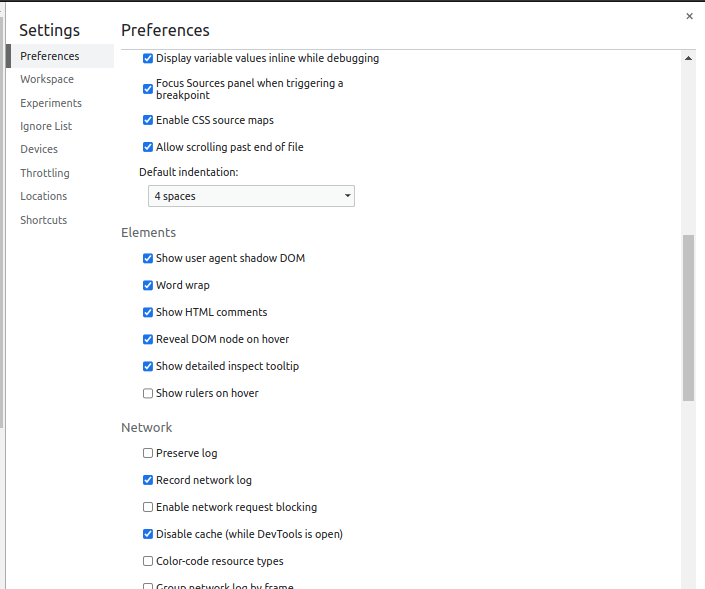Viewport: 705px width, 589px height.
Task: Click the vertical scrollbar thumb
Action: coord(689,318)
